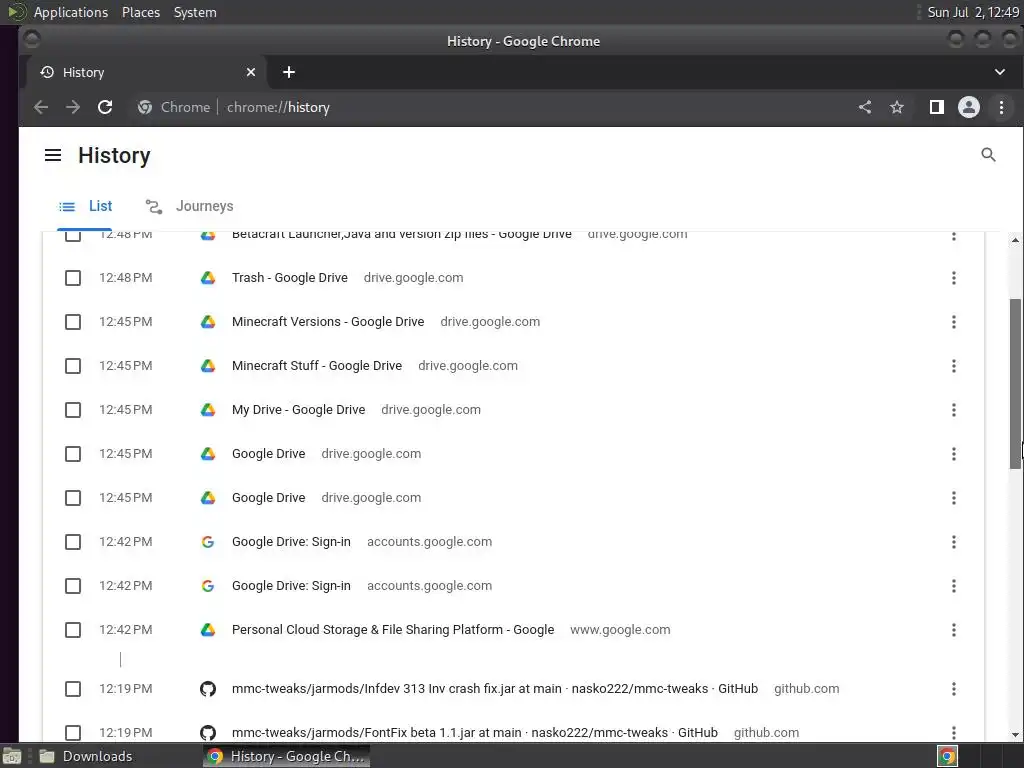Click the window menu icon left of the title
Screen dimensions: 1024x768
click(x=31, y=40)
